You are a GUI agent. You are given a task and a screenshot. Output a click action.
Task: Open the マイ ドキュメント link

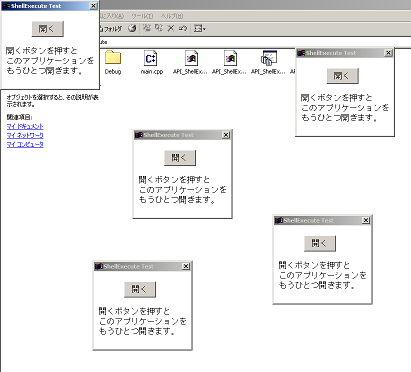[25, 126]
